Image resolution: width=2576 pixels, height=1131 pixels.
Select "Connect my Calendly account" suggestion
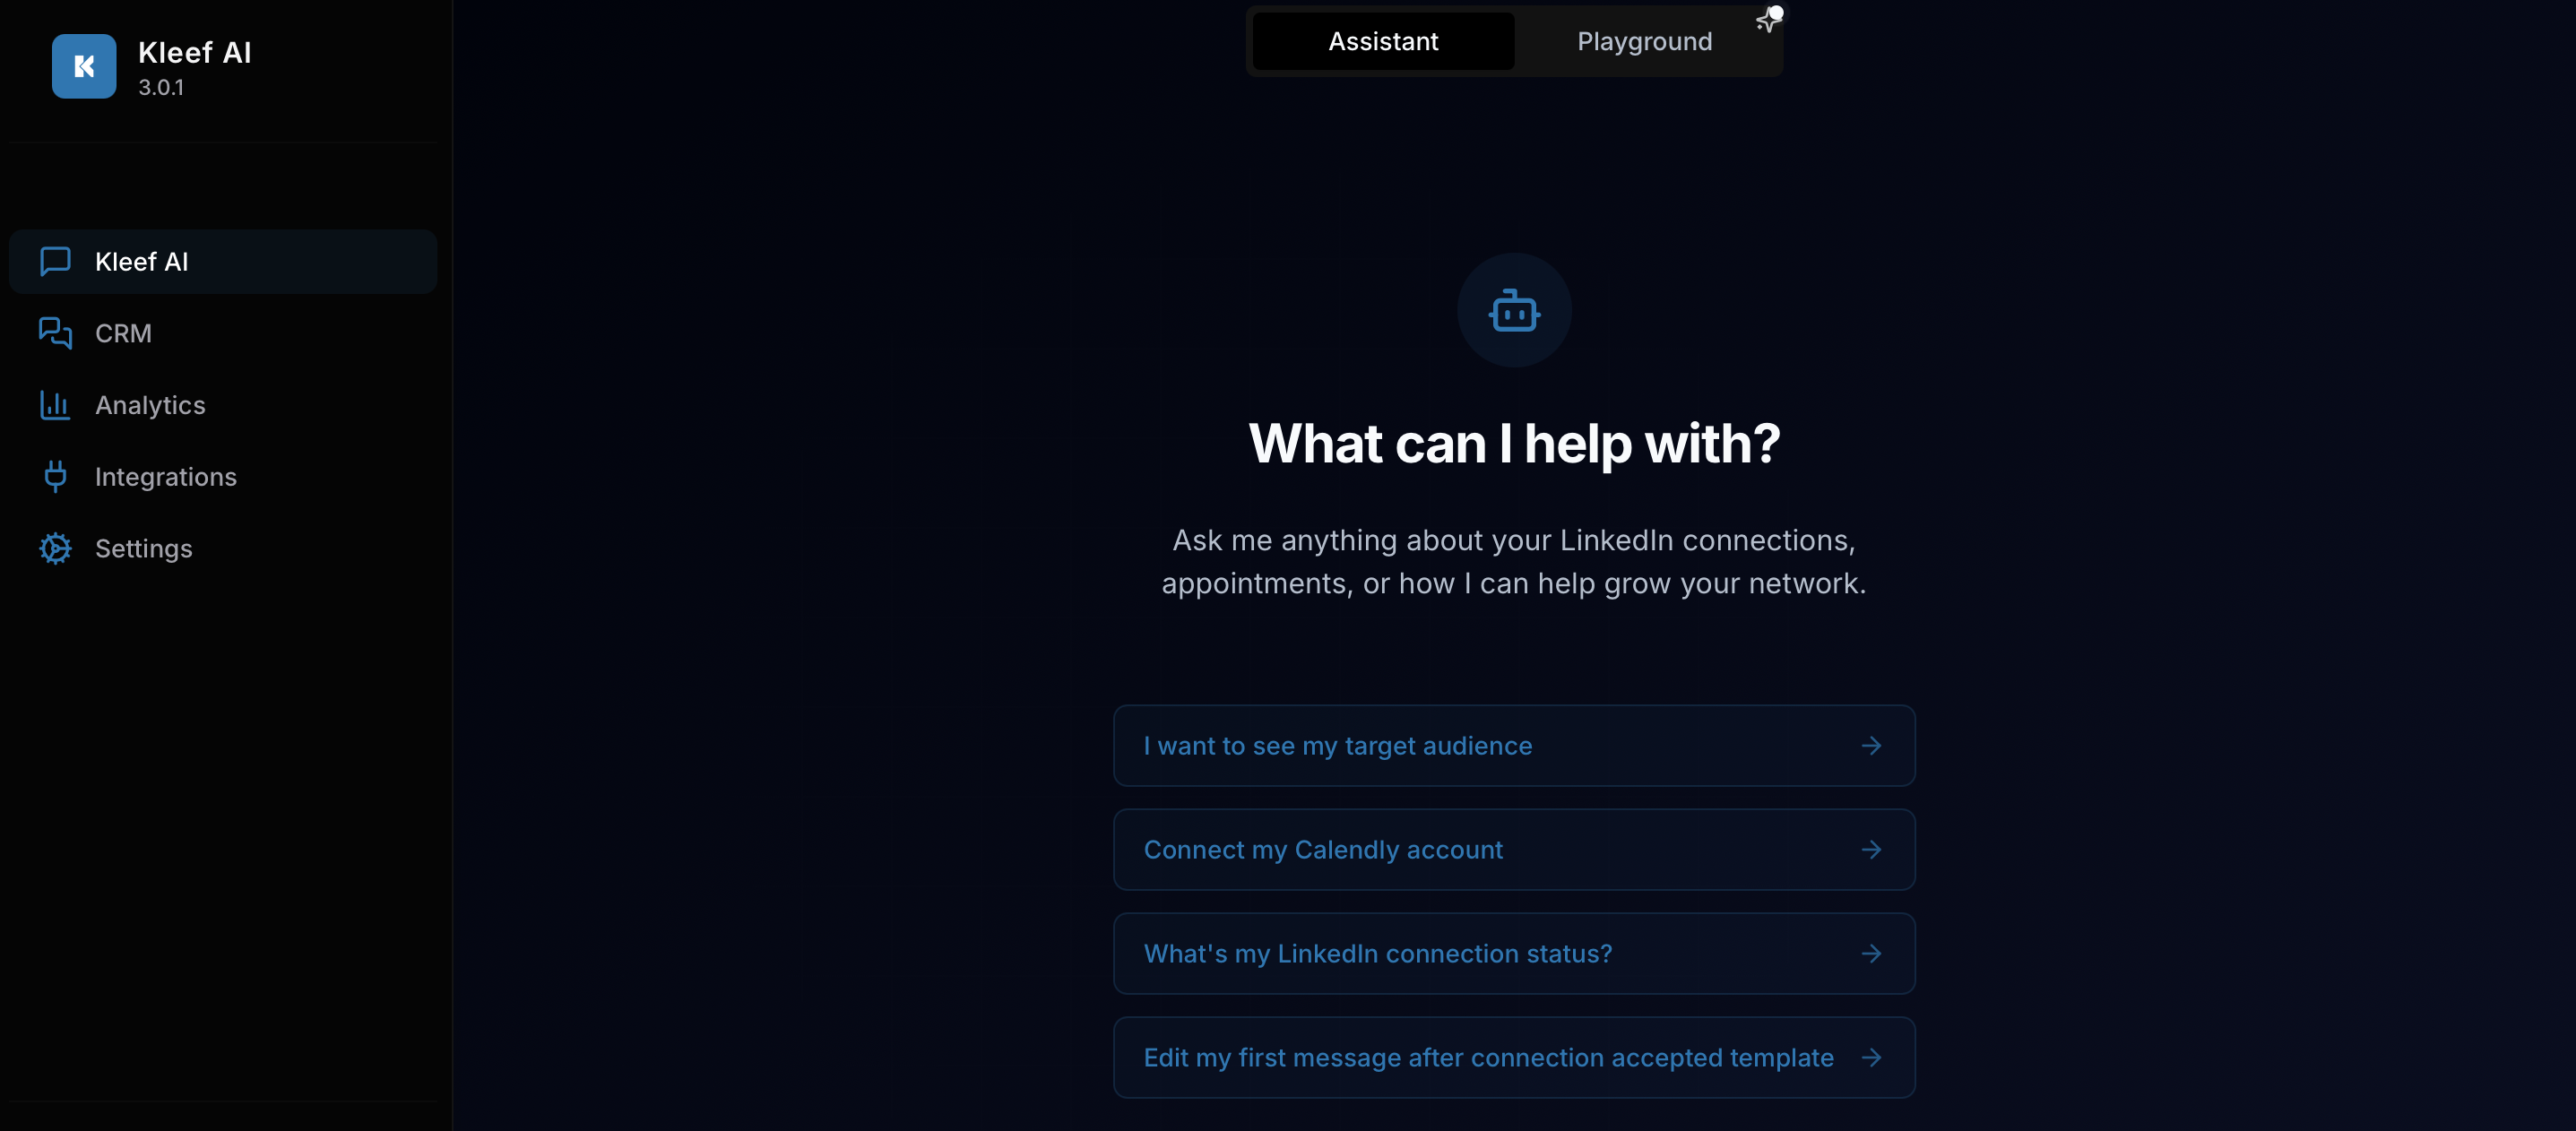pos(1322,850)
